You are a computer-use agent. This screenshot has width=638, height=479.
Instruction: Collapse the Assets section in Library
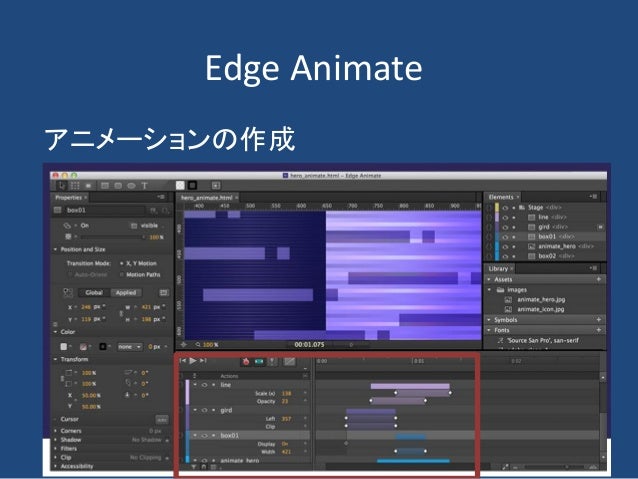click(489, 280)
